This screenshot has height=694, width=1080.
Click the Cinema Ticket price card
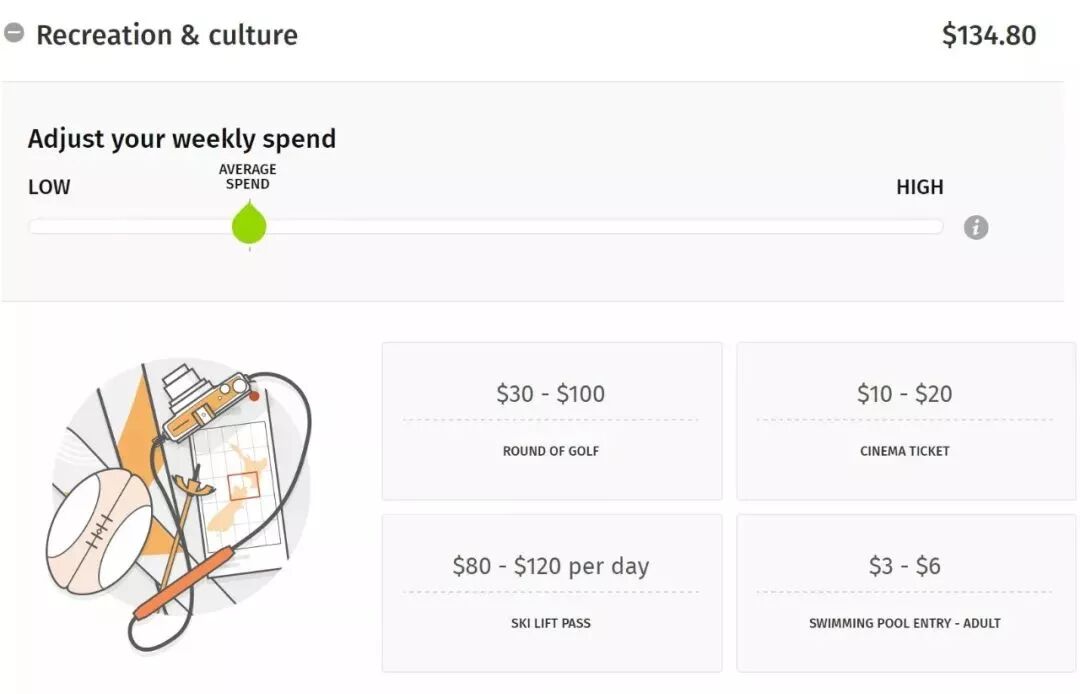(x=905, y=421)
